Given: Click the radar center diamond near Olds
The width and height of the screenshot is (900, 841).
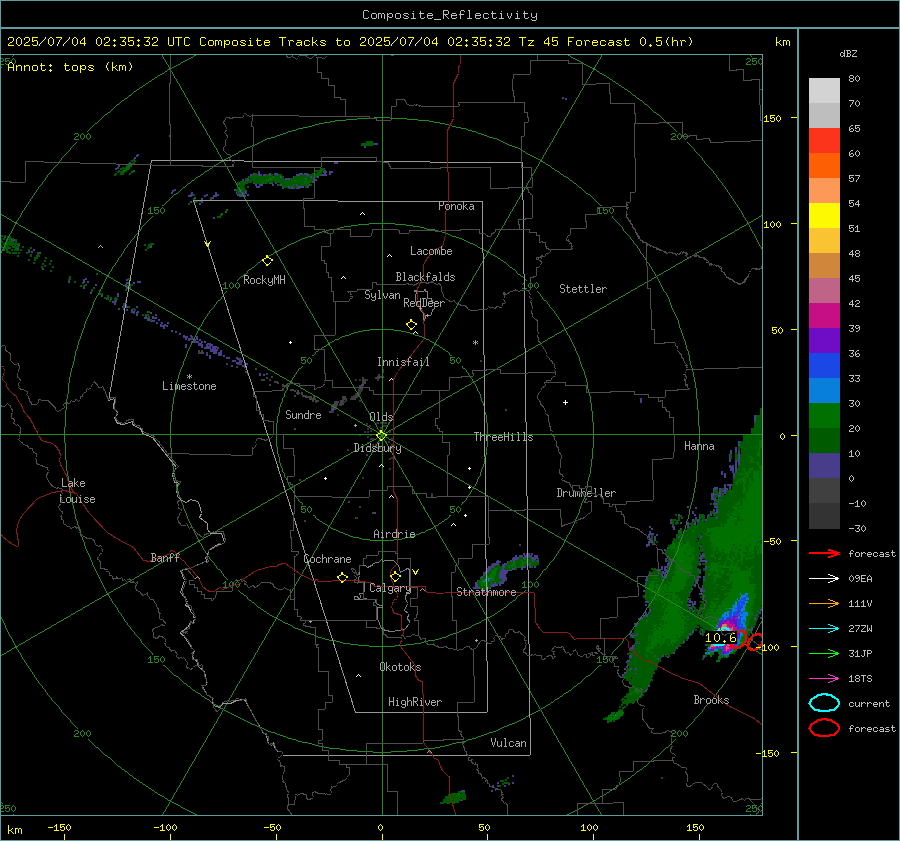Looking at the screenshot, I should point(382,436).
